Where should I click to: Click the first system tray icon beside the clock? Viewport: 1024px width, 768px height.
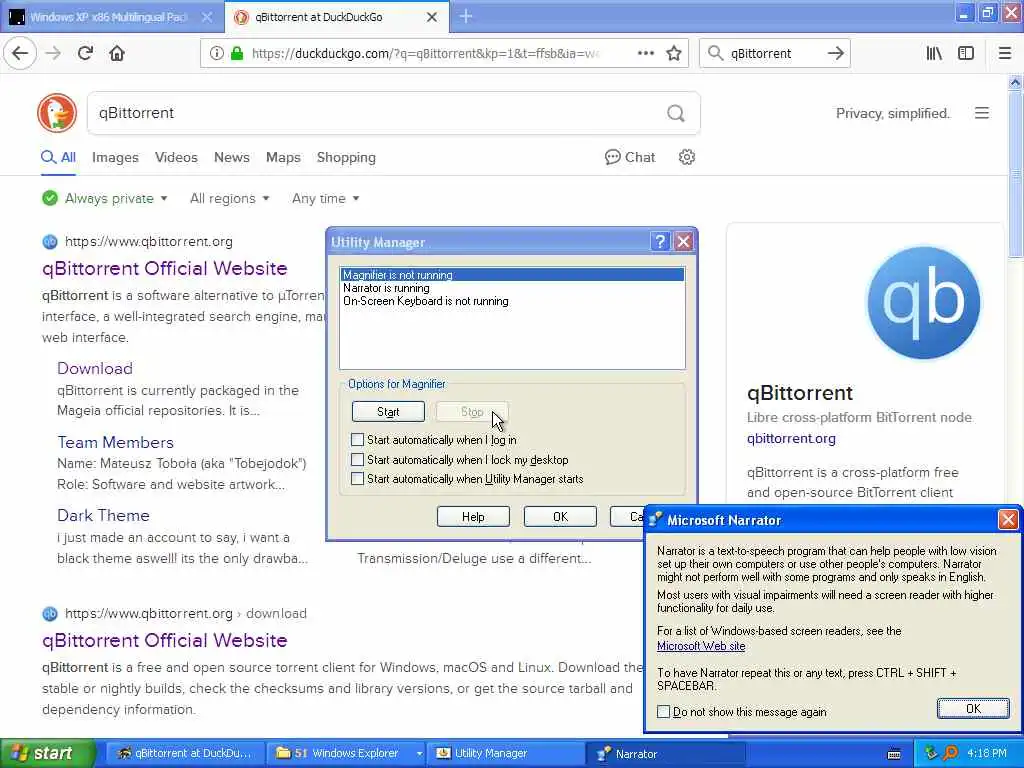[931, 753]
